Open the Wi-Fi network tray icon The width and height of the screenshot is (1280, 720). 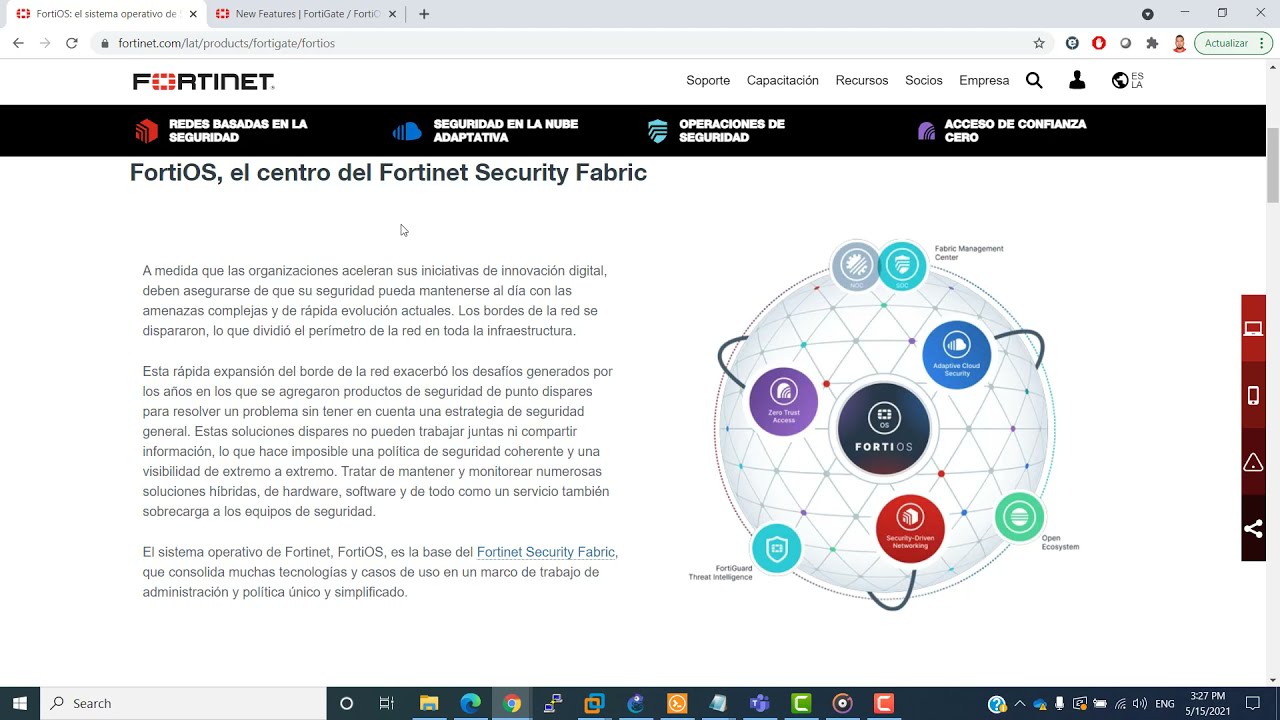click(x=1120, y=704)
